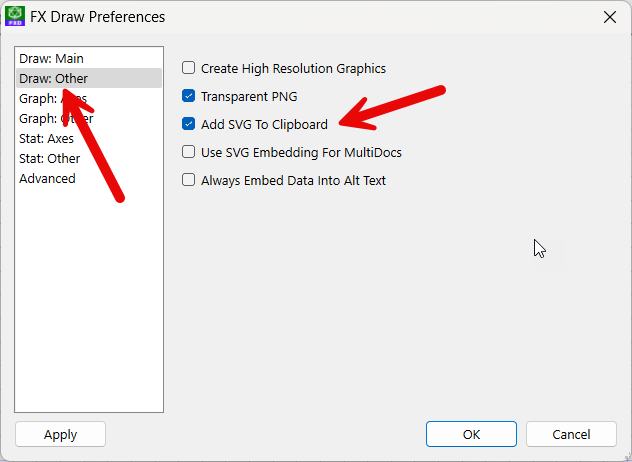The image size is (632, 462).
Task: Select the Draw: Other category
Action: pyautogui.click(x=89, y=78)
